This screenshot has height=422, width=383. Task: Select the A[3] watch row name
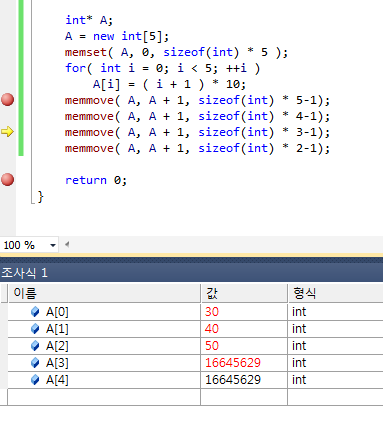[x=57, y=363]
